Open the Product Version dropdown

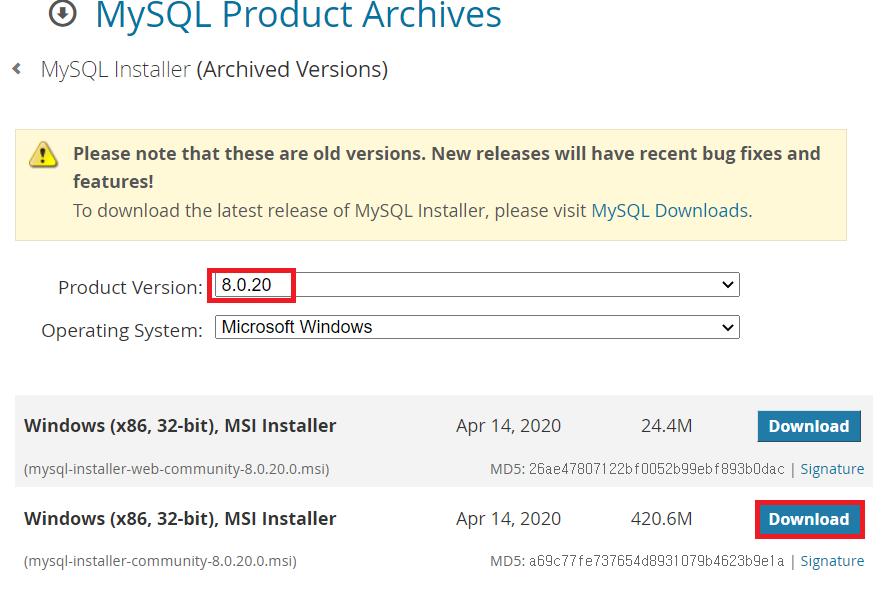tap(477, 284)
